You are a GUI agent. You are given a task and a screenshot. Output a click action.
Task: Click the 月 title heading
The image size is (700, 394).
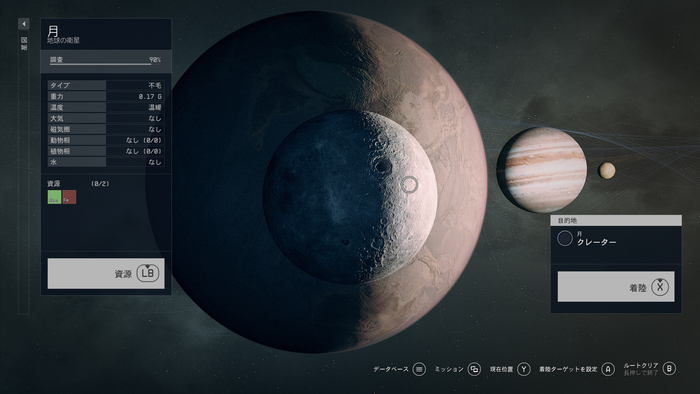click(x=53, y=31)
